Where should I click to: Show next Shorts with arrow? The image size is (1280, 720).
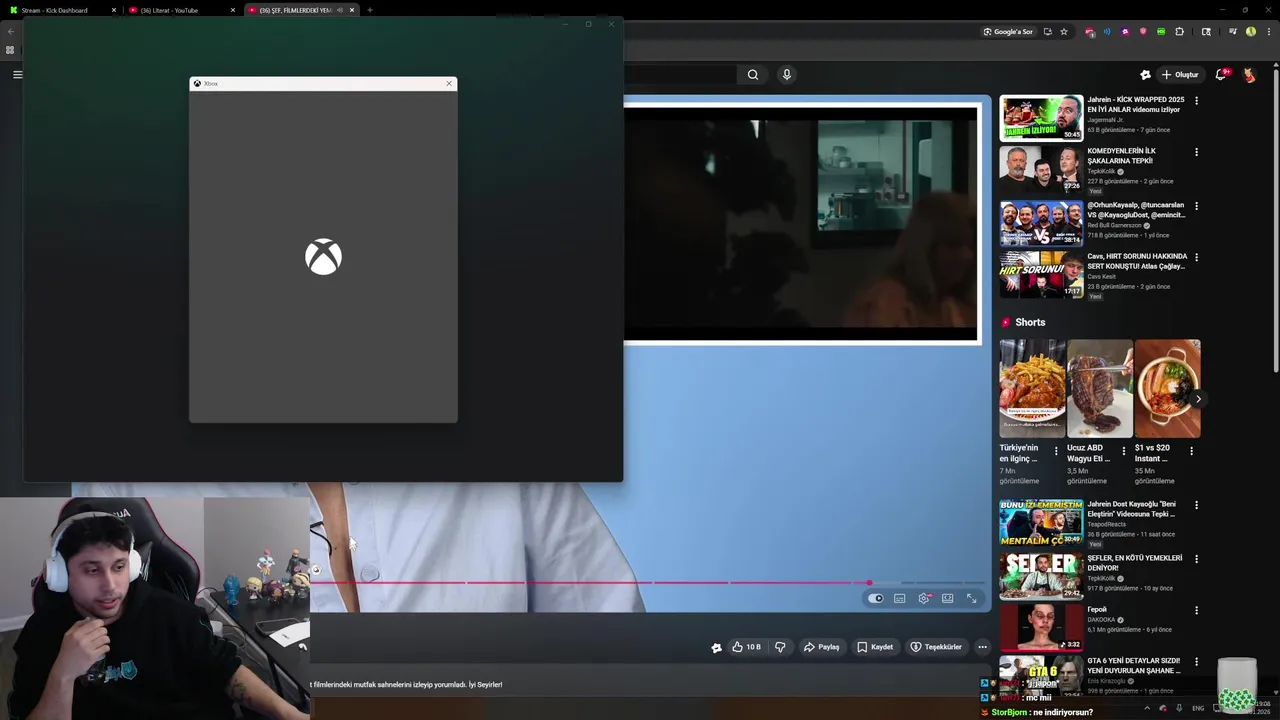1198,399
